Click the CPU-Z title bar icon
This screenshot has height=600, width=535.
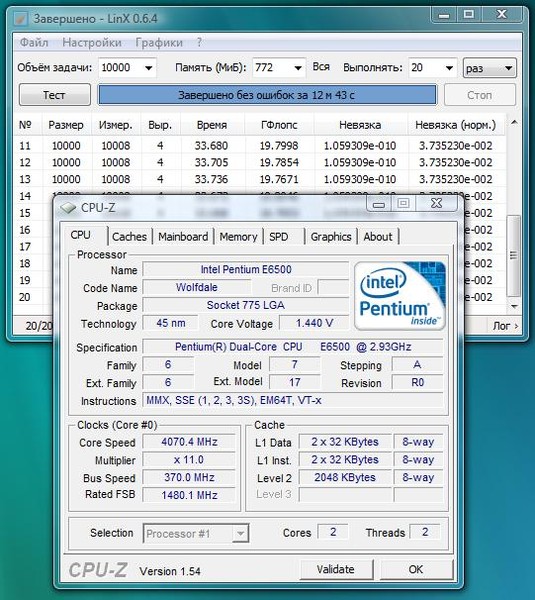pos(68,208)
